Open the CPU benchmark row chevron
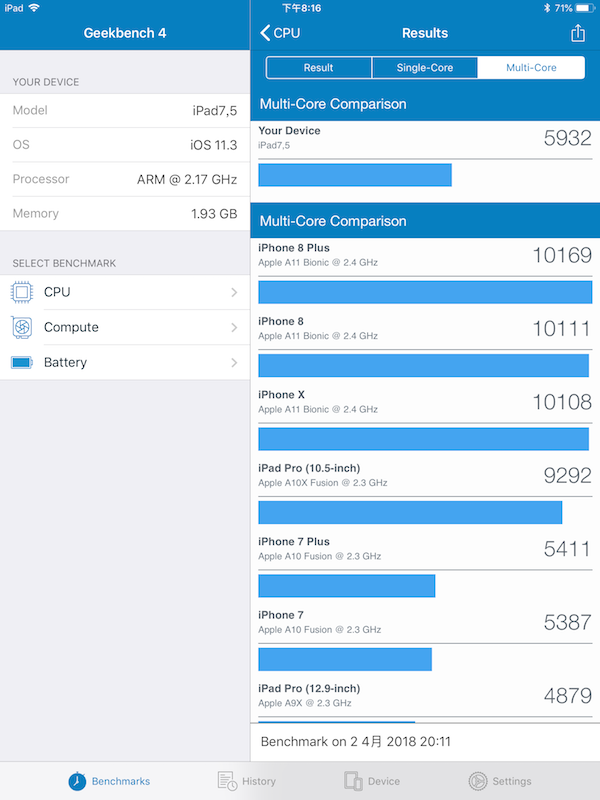Image resolution: width=600 pixels, height=800 pixels. pyautogui.click(x=234, y=292)
